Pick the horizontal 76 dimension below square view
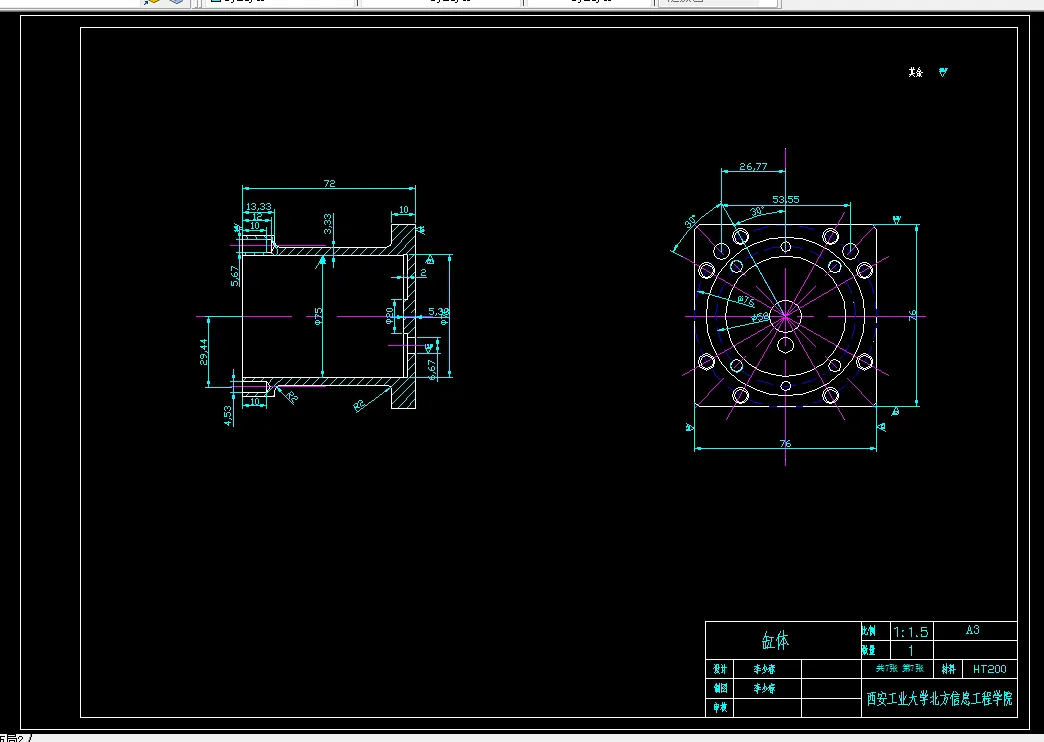This screenshot has height=742, width=1044. click(x=785, y=443)
